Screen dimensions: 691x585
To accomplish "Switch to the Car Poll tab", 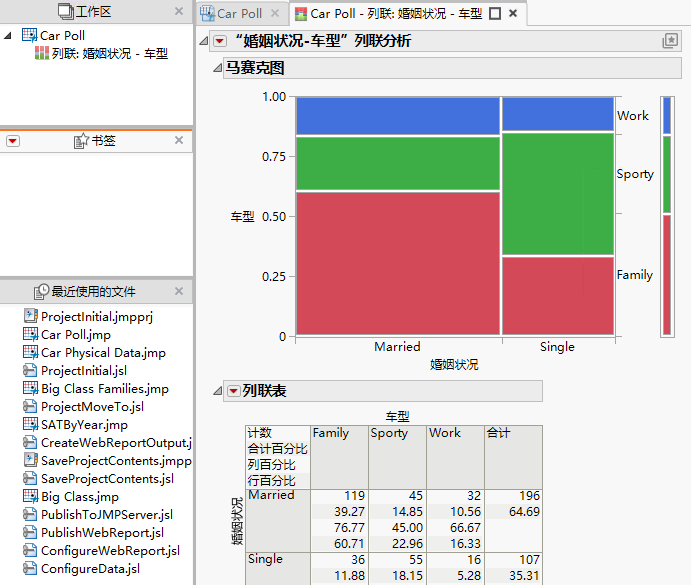I will click(x=239, y=14).
